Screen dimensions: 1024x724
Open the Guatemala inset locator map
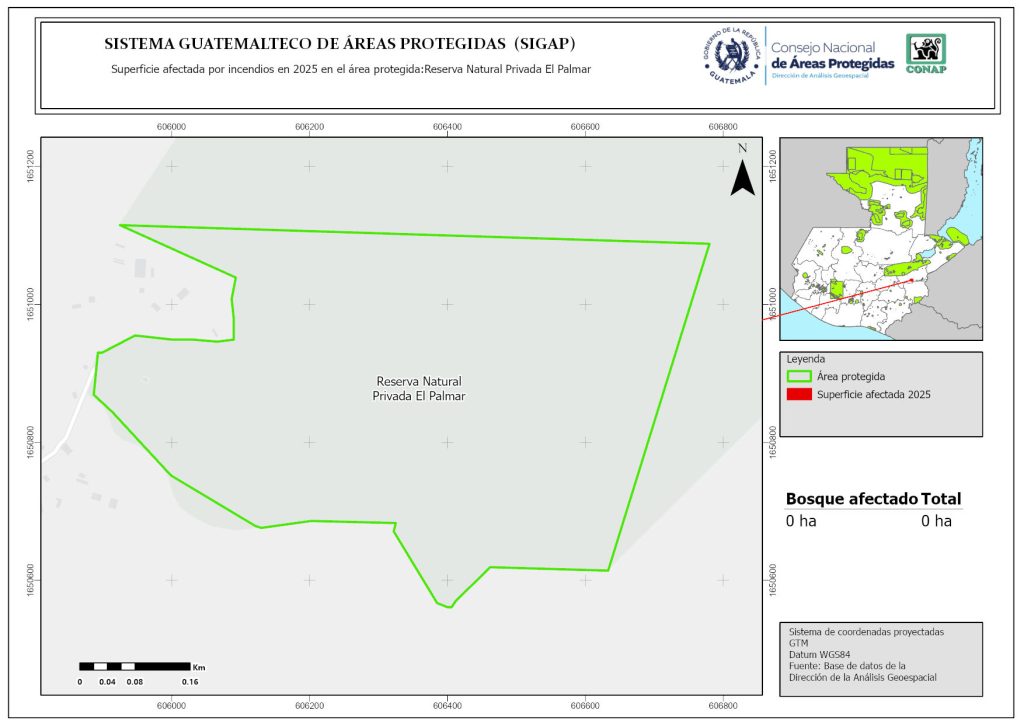[880, 240]
